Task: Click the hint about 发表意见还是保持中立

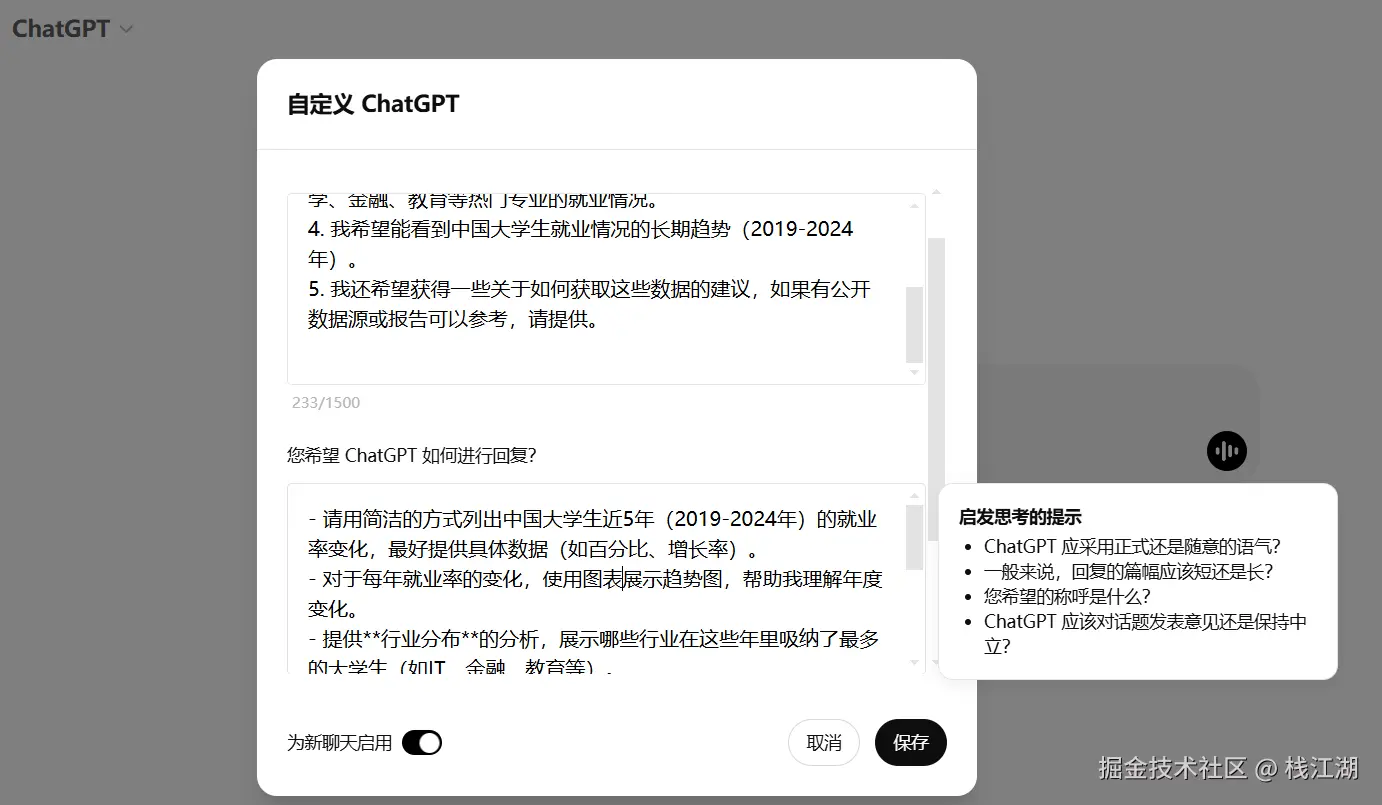Action: (x=1145, y=633)
